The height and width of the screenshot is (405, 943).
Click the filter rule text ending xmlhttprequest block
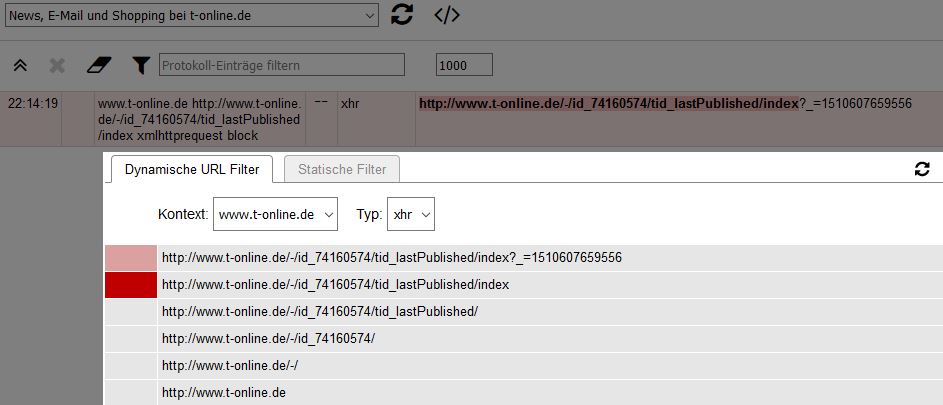click(x=198, y=119)
